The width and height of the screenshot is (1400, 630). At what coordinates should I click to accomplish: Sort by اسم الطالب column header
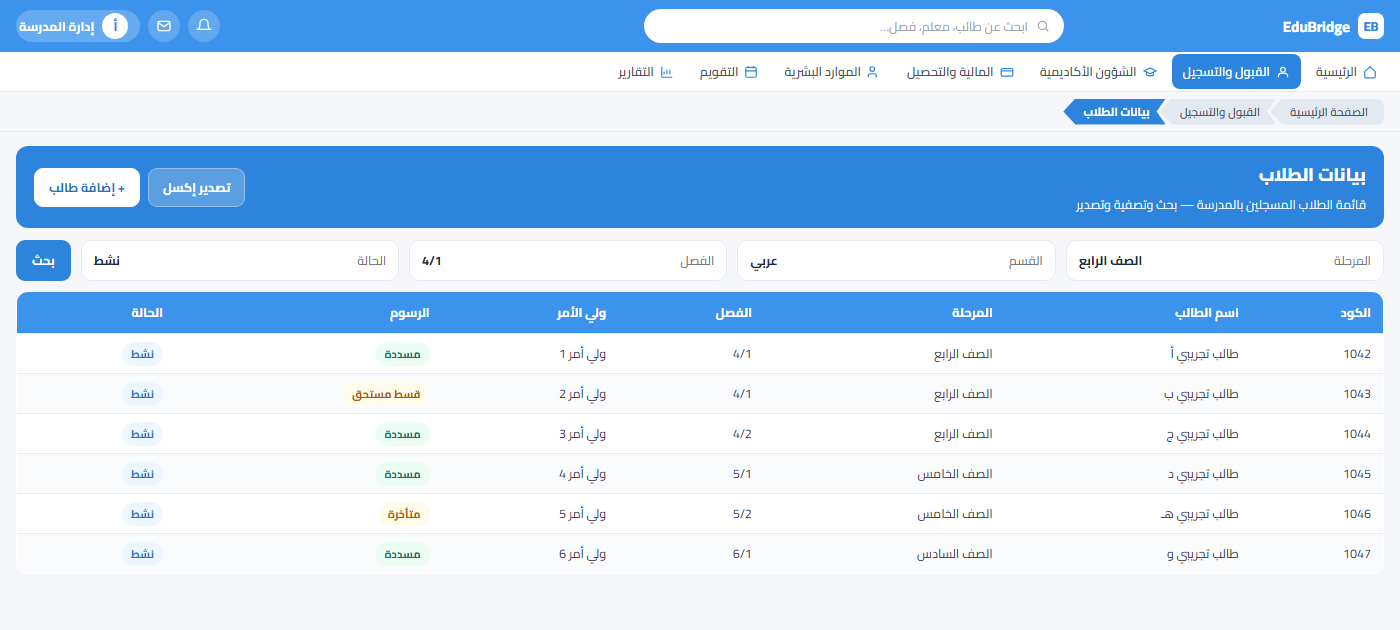click(1206, 313)
